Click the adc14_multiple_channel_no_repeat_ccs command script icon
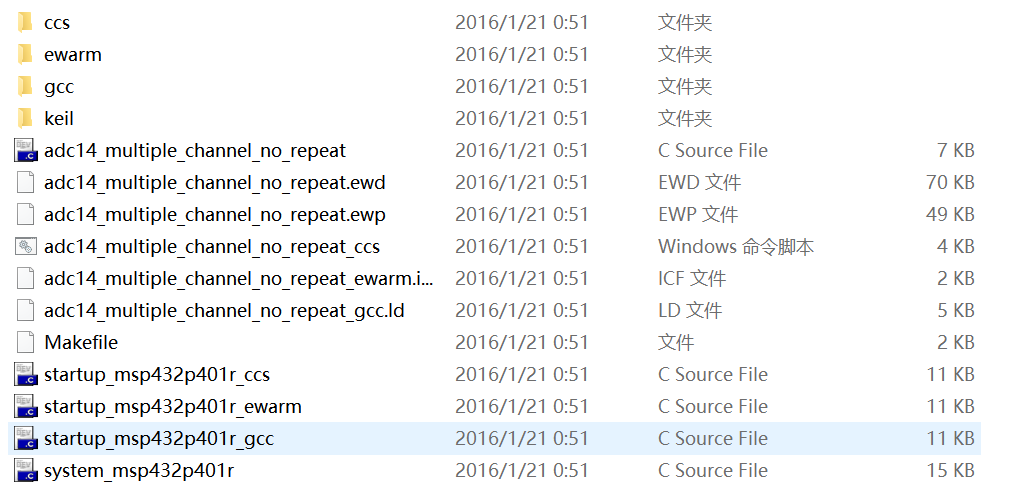 25,246
